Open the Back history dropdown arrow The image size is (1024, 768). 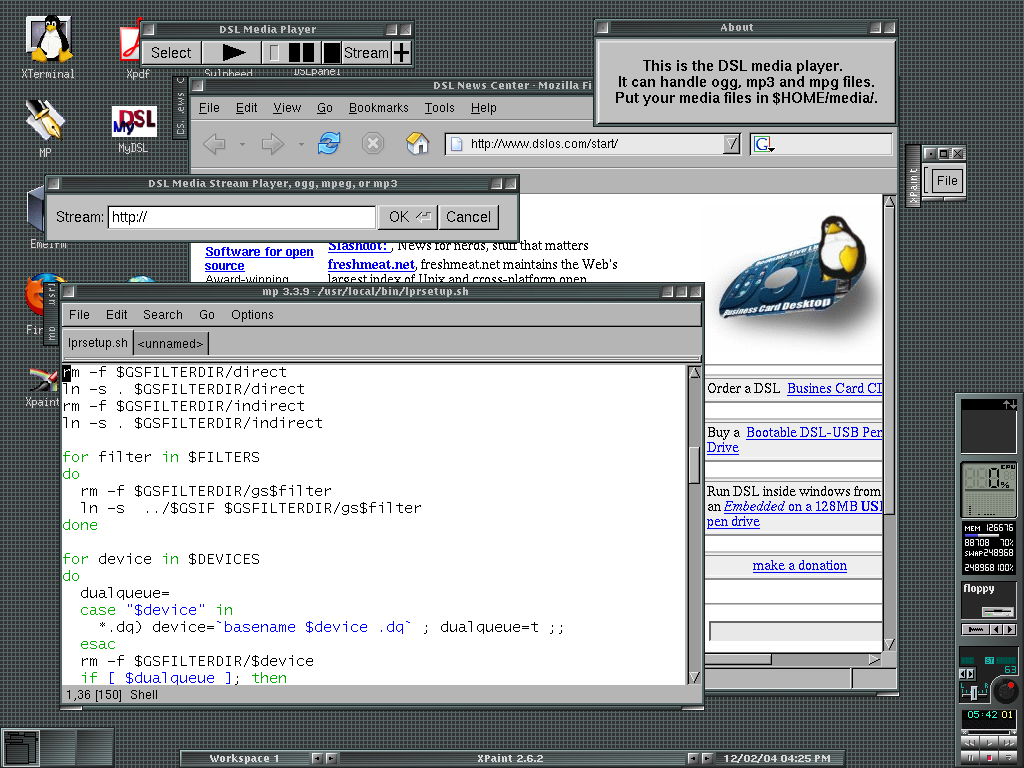pos(242,144)
